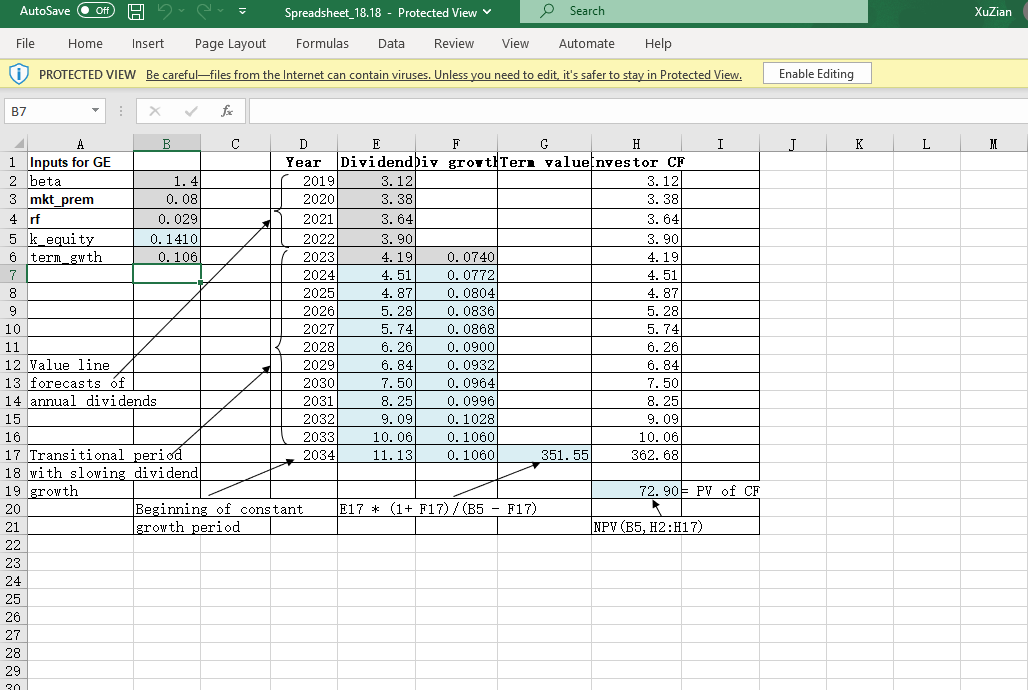
Task: Open the Customize Quick Access Toolbar dropdown
Action: pos(242,12)
